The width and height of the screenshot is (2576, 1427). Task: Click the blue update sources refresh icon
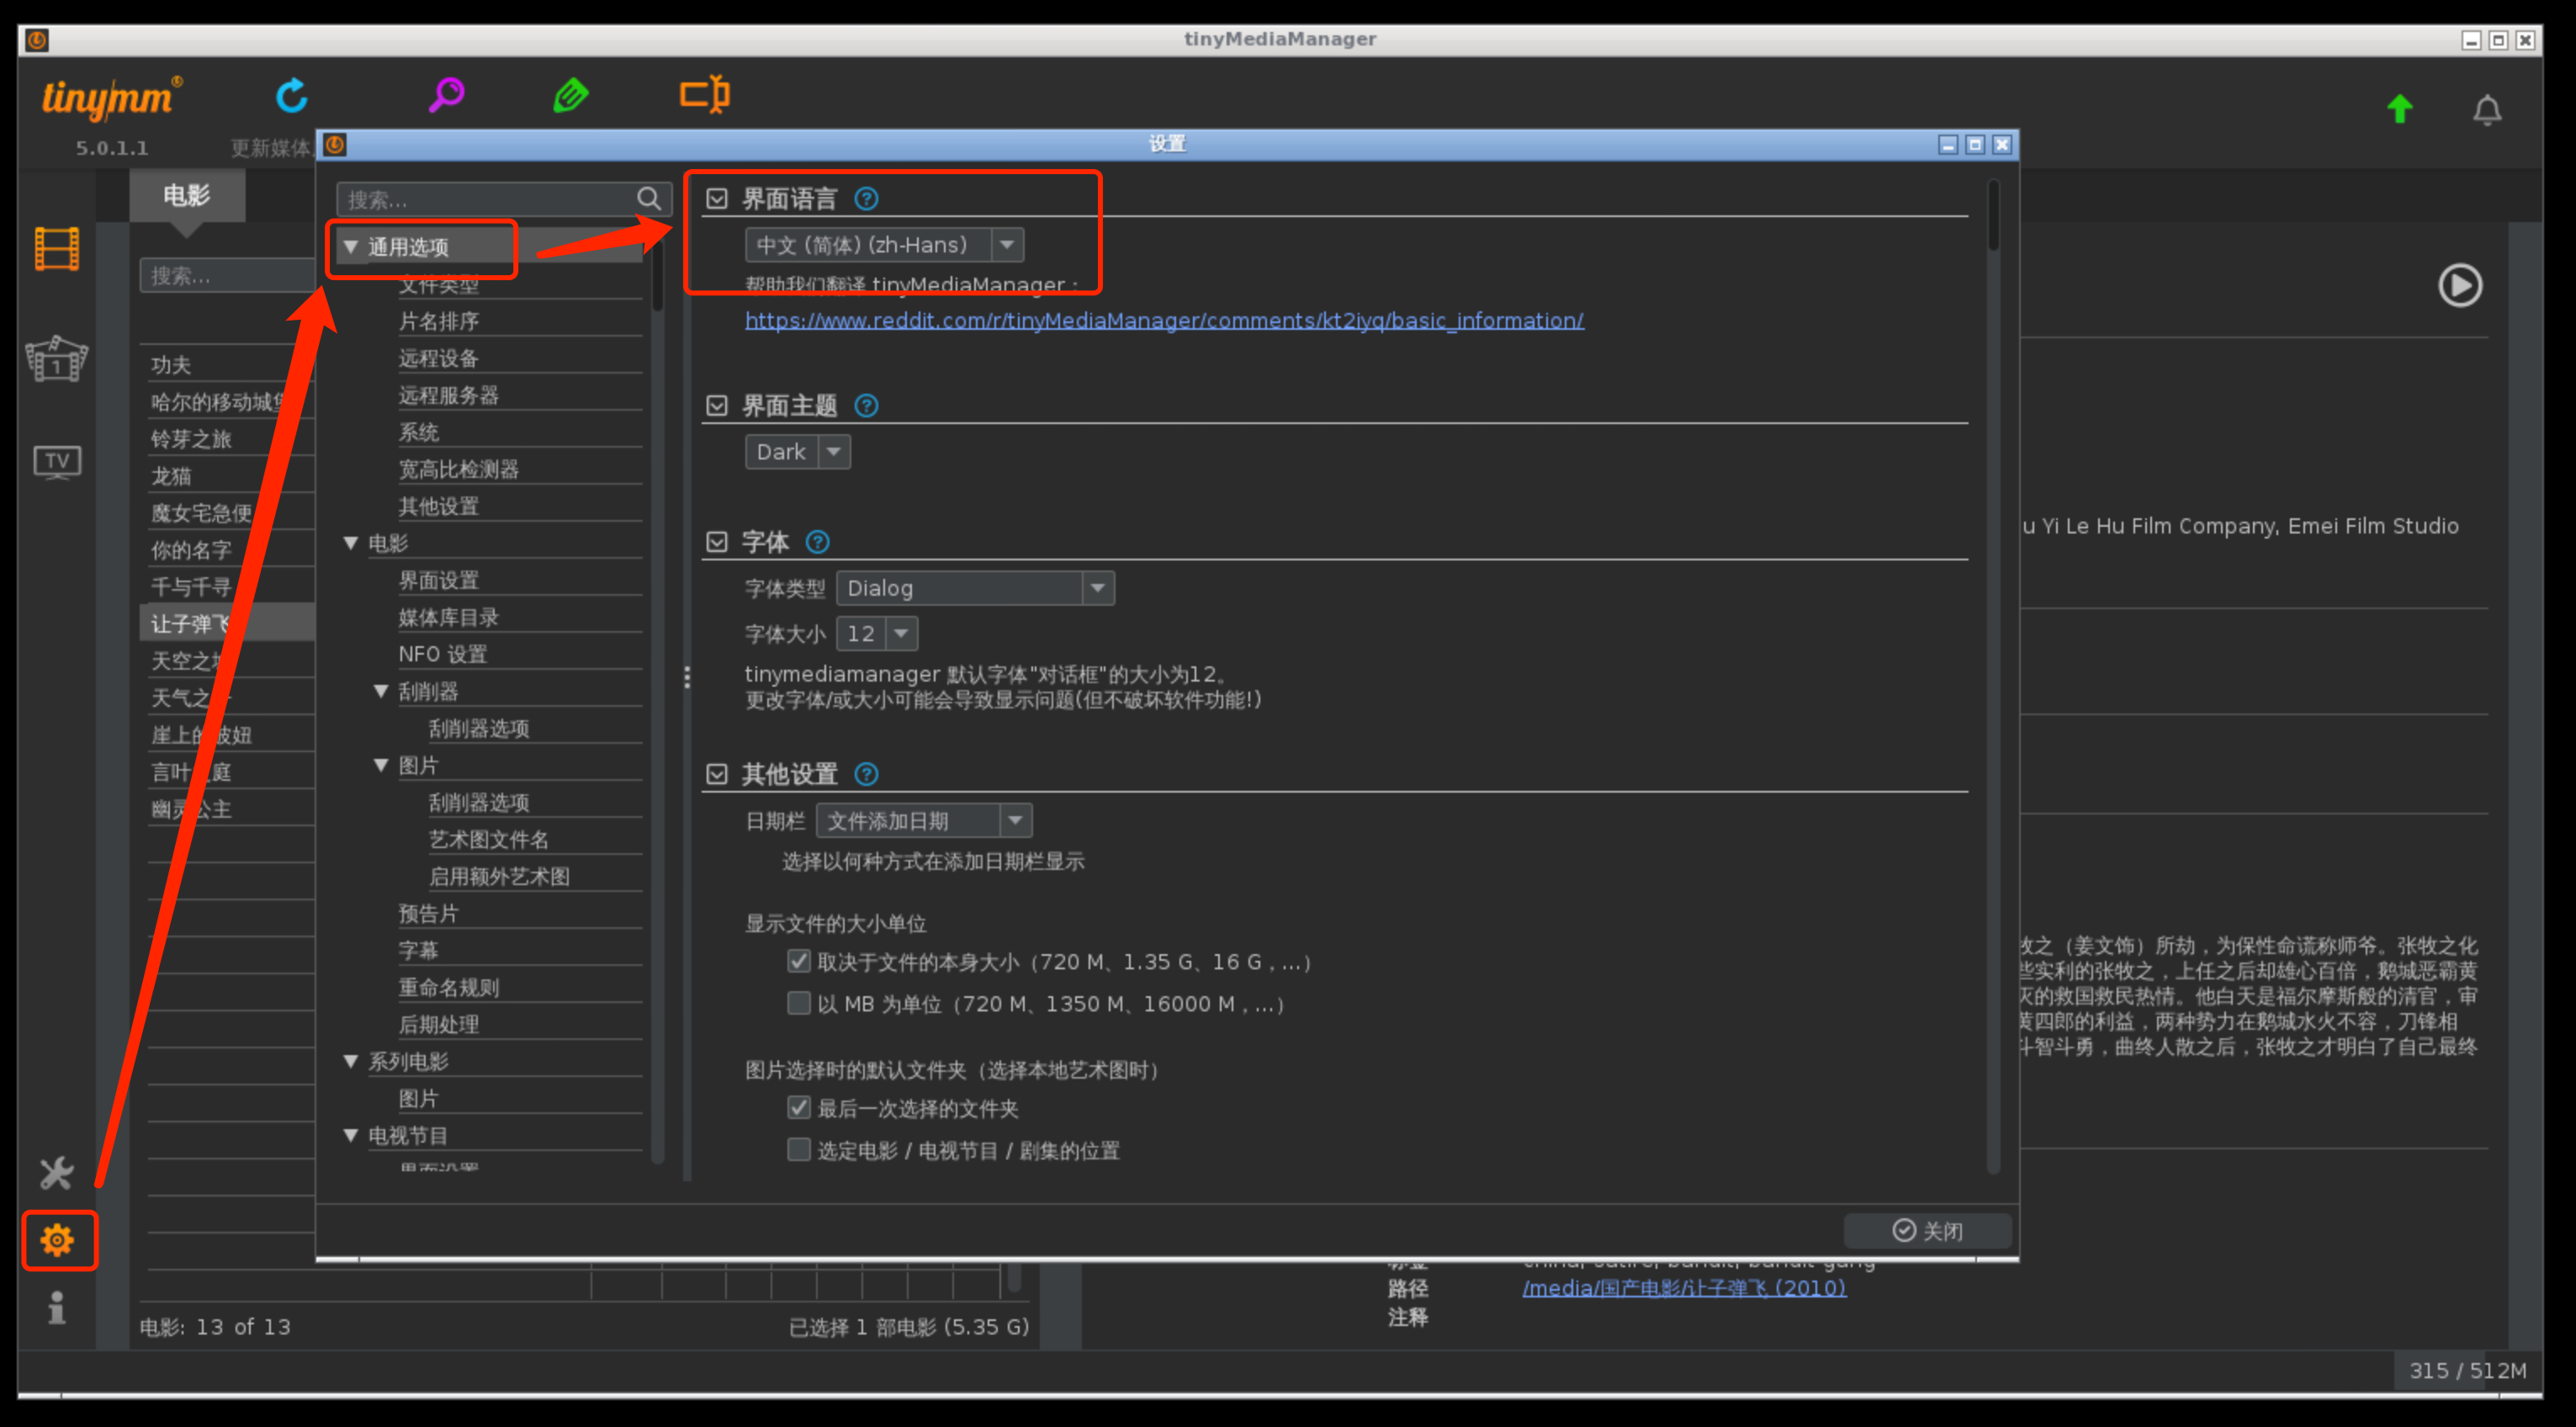291,96
